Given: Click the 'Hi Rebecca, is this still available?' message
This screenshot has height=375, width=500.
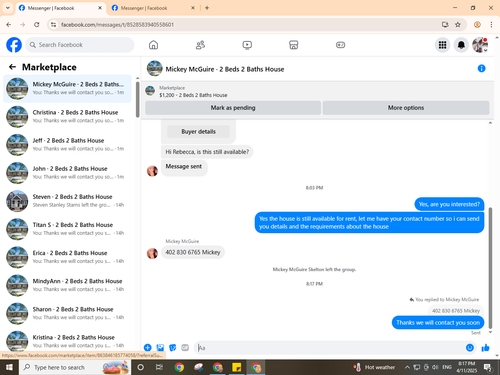Looking at the screenshot, I should (207, 152).
